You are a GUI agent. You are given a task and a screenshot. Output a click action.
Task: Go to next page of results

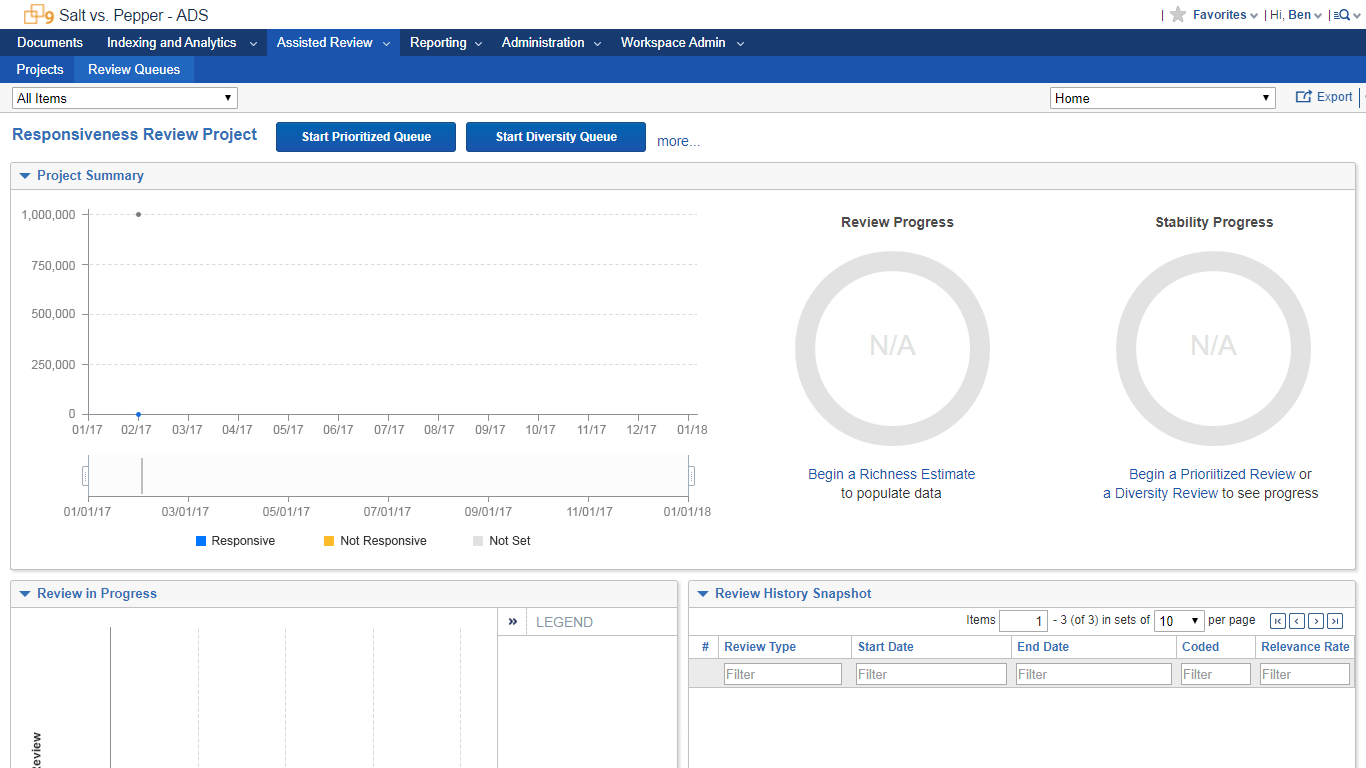click(x=1316, y=621)
